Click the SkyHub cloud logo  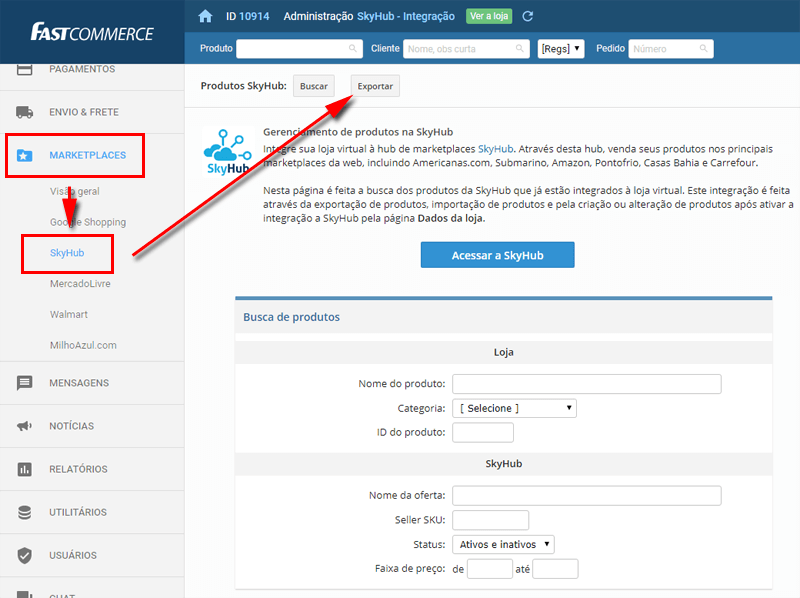pos(228,152)
